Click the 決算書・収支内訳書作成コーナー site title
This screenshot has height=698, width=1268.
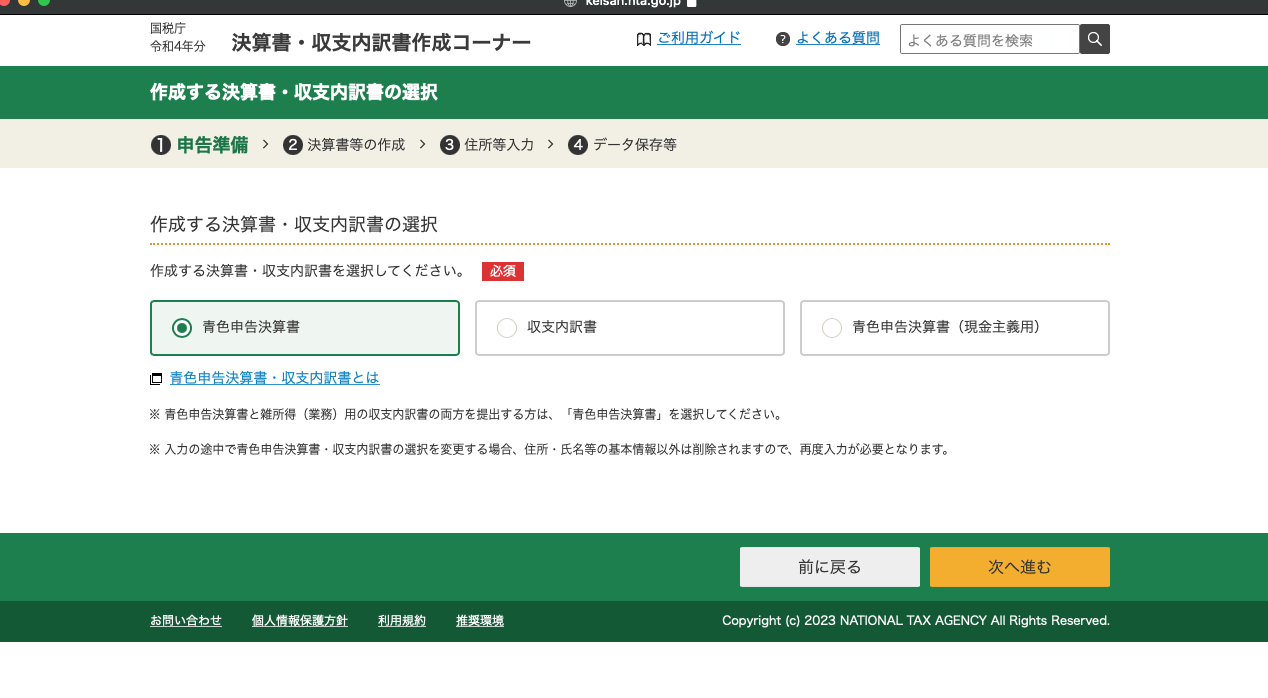381,43
